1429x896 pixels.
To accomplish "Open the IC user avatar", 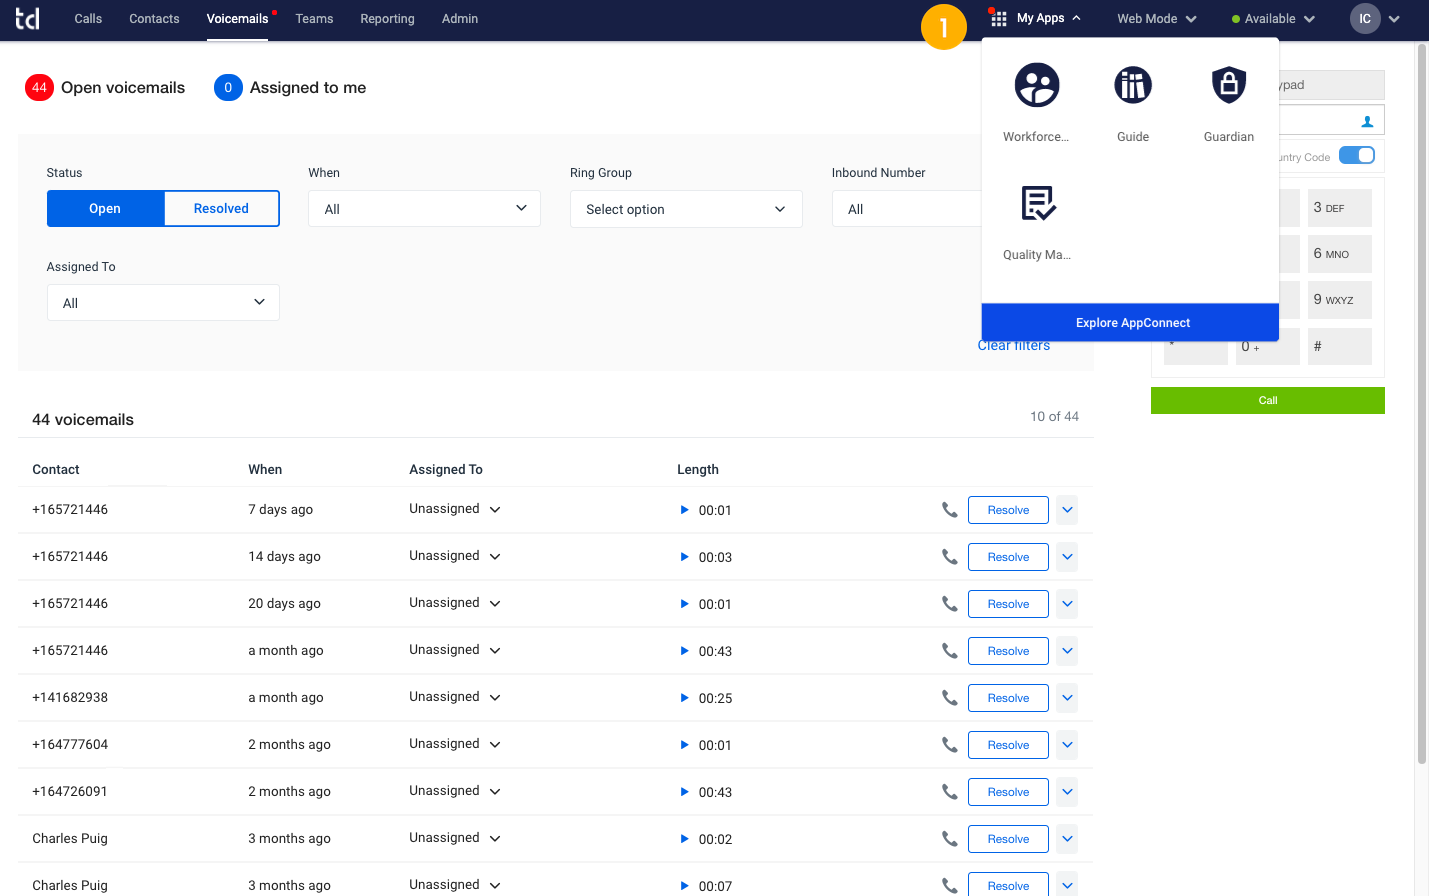I will pyautogui.click(x=1365, y=18).
